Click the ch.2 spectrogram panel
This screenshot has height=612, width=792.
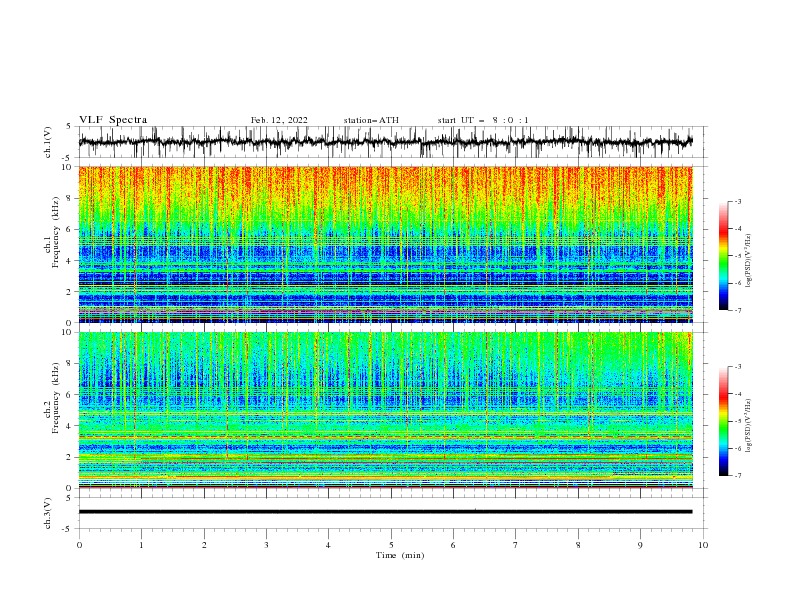coord(385,410)
